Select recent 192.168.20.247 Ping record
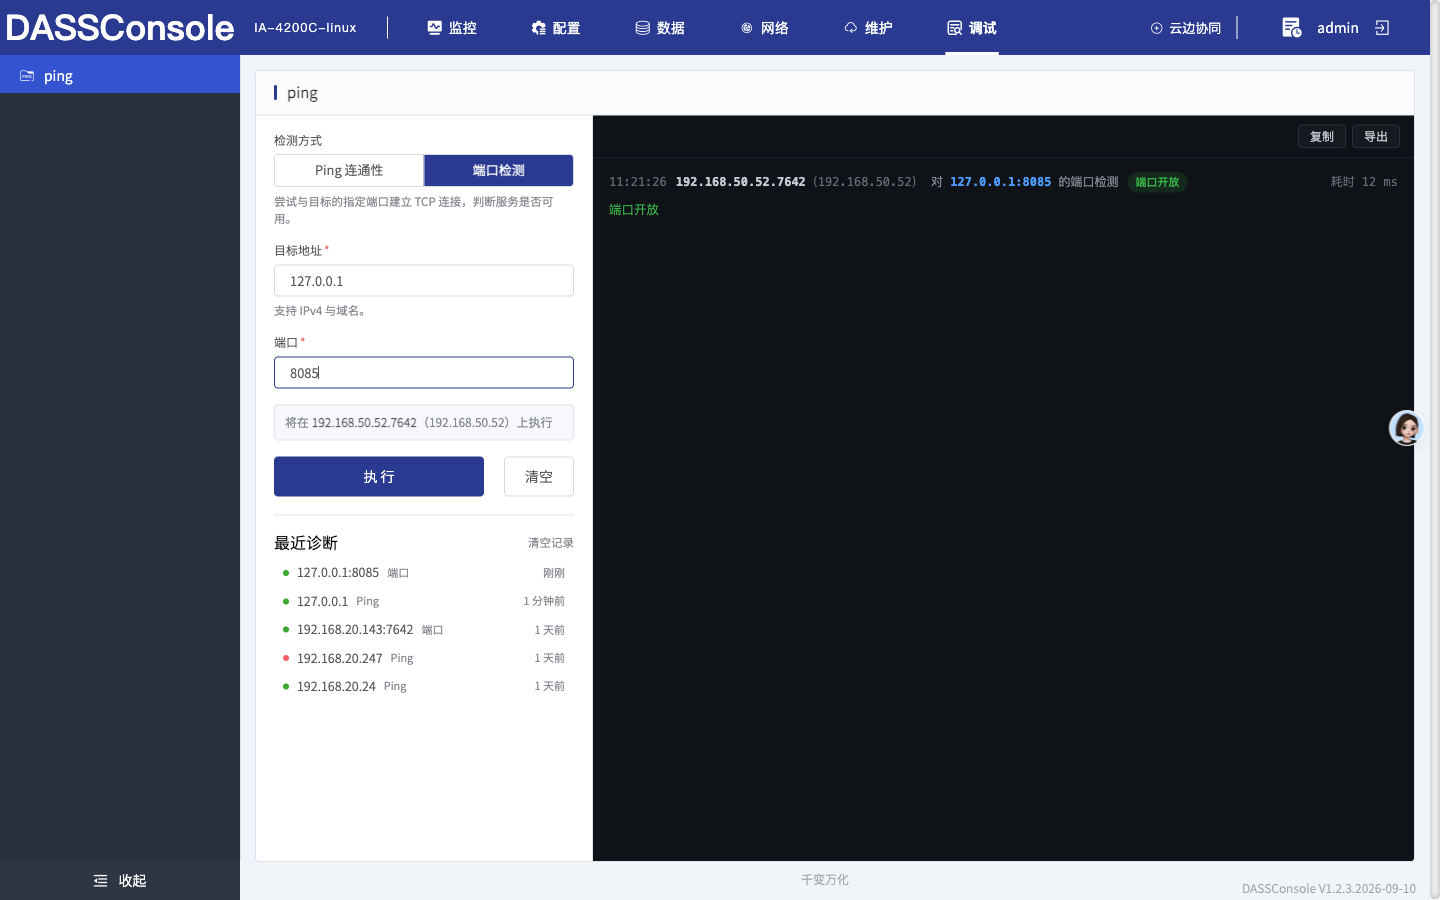 tap(424, 658)
